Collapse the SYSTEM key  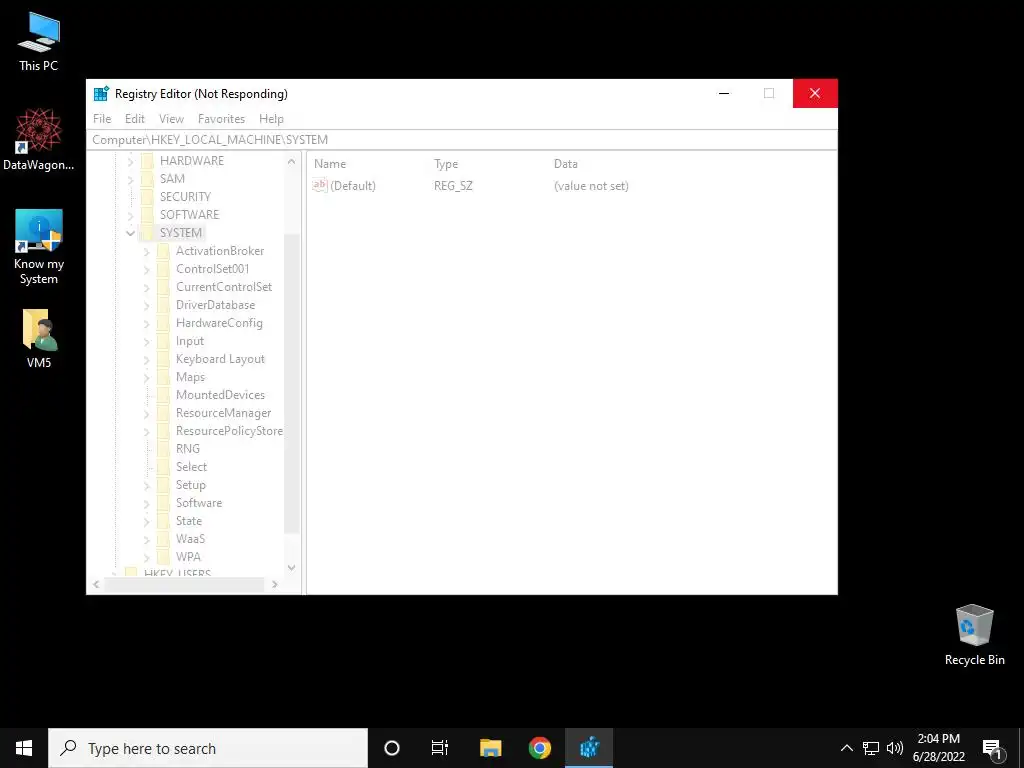click(x=131, y=232)
